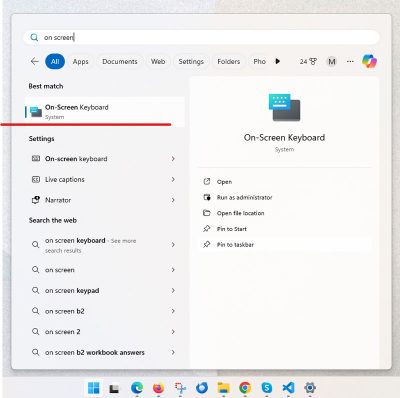400x398 pixels.
Task: Choose Run as administrator
Action: pos(244,197)
